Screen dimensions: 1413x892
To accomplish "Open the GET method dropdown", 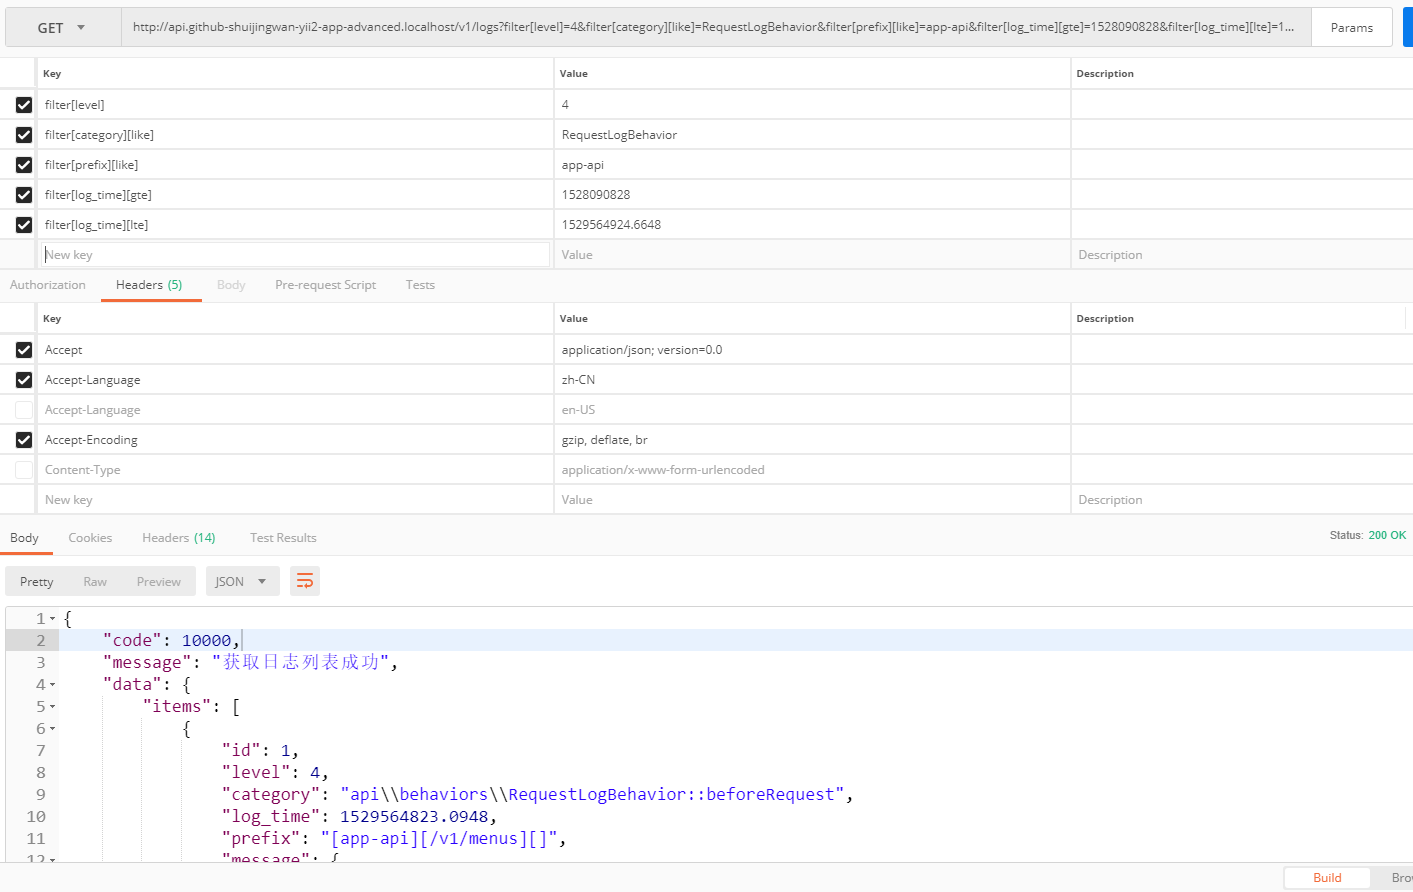I will (x=62, y=28).
